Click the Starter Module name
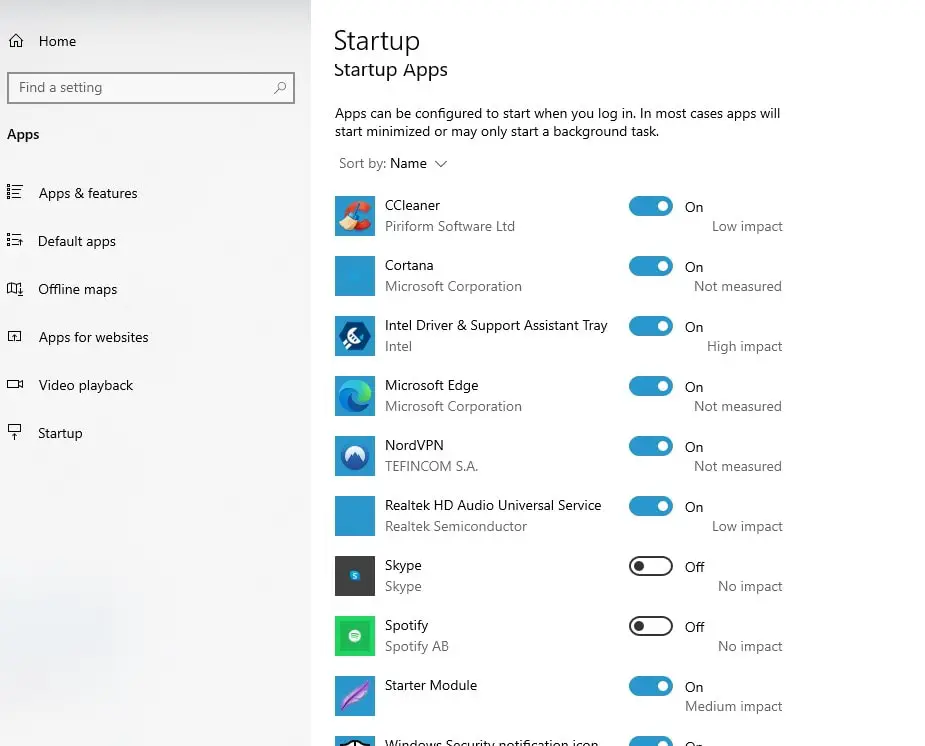The width and height of the screenshot is (925, 746). click(431, 685)
